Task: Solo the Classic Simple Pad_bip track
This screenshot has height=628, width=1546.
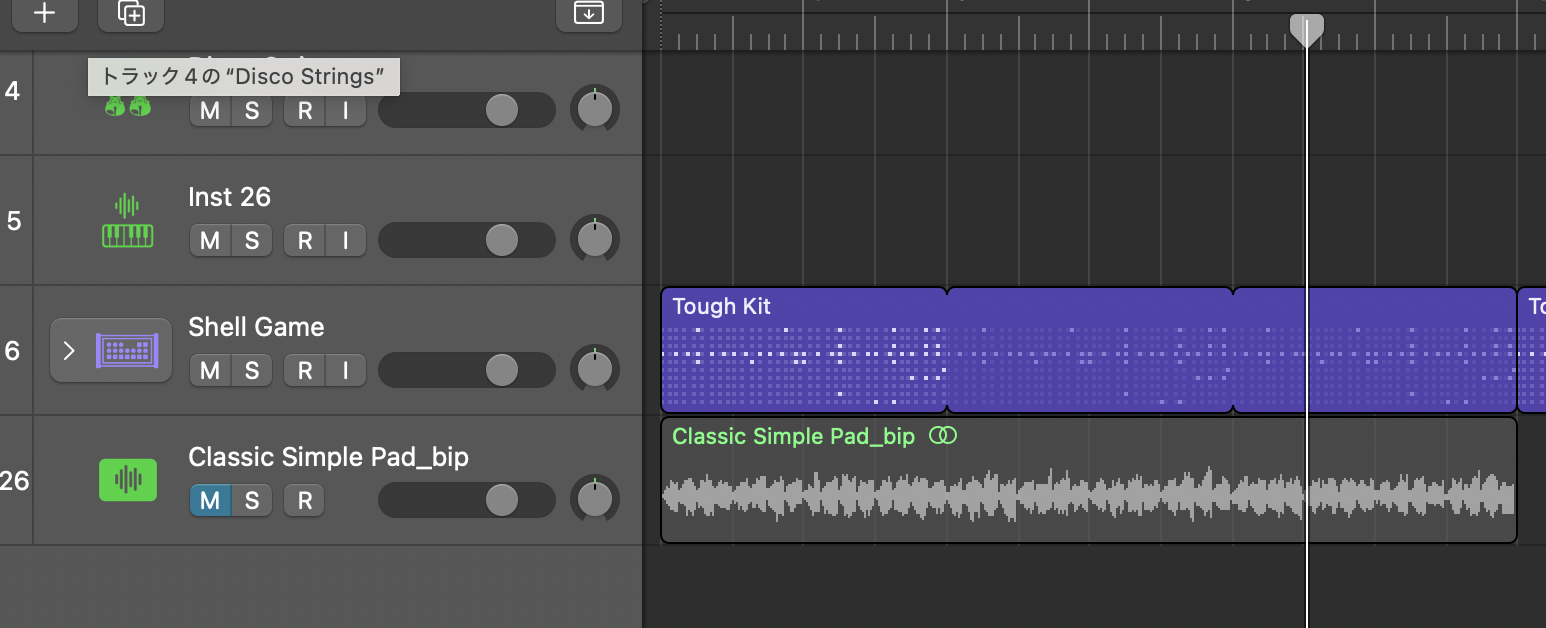Action: [252, 500]
